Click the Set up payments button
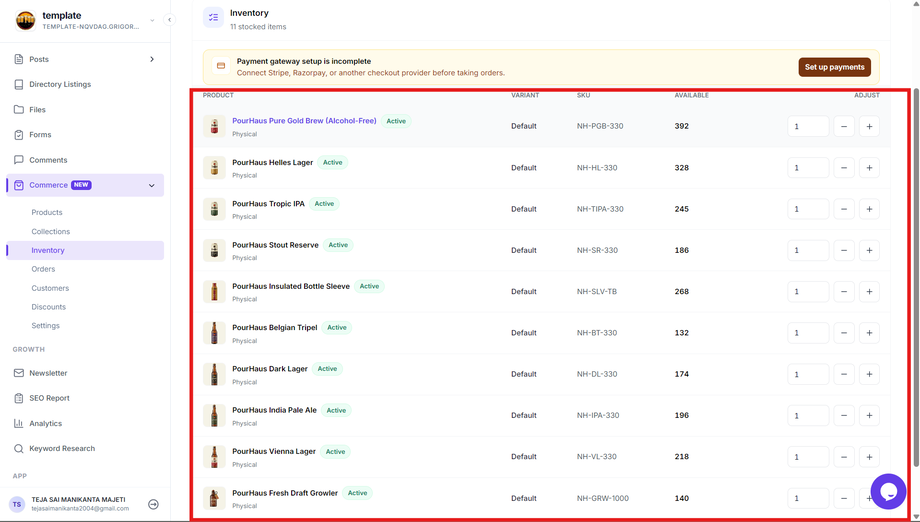Image resolution: width=920 pixels, height=522 pixels. (834, 67)
